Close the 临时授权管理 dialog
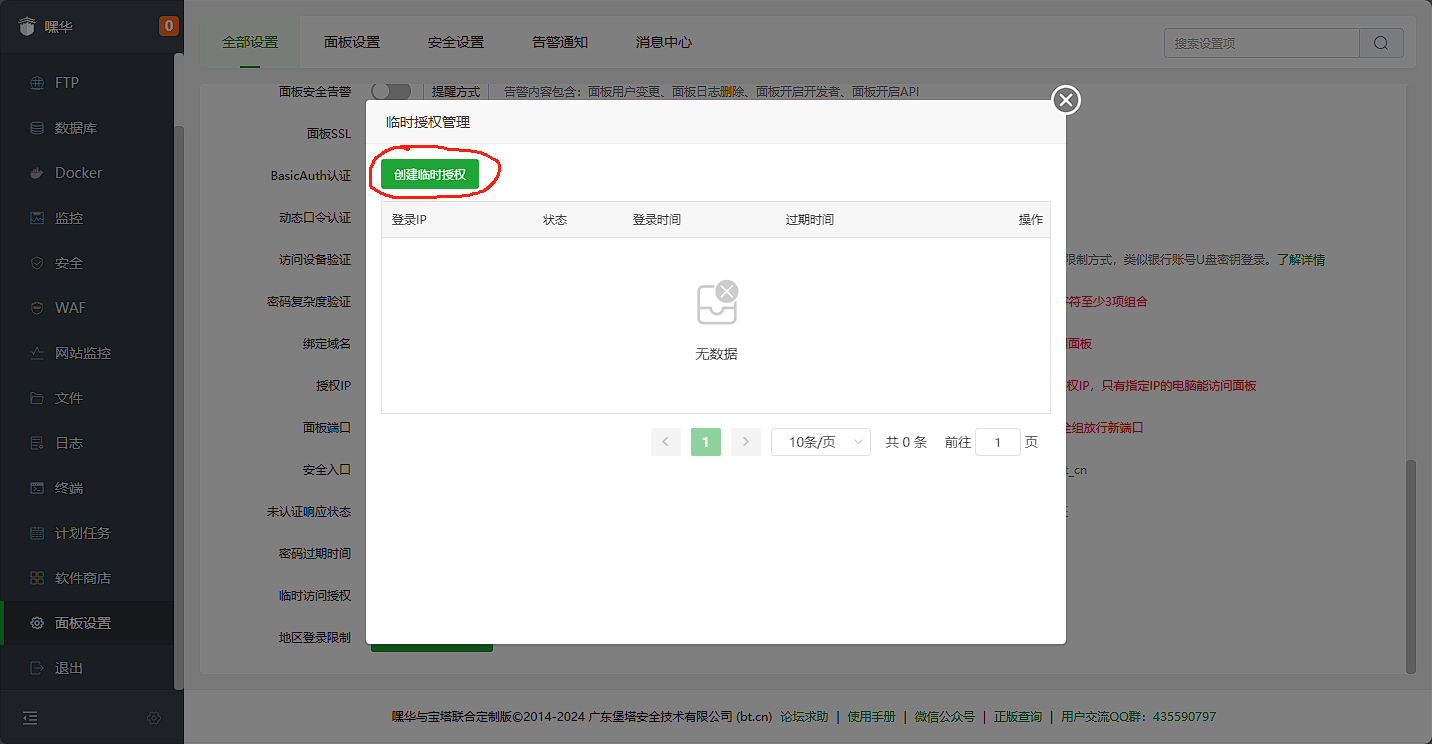 point(1066,100)
